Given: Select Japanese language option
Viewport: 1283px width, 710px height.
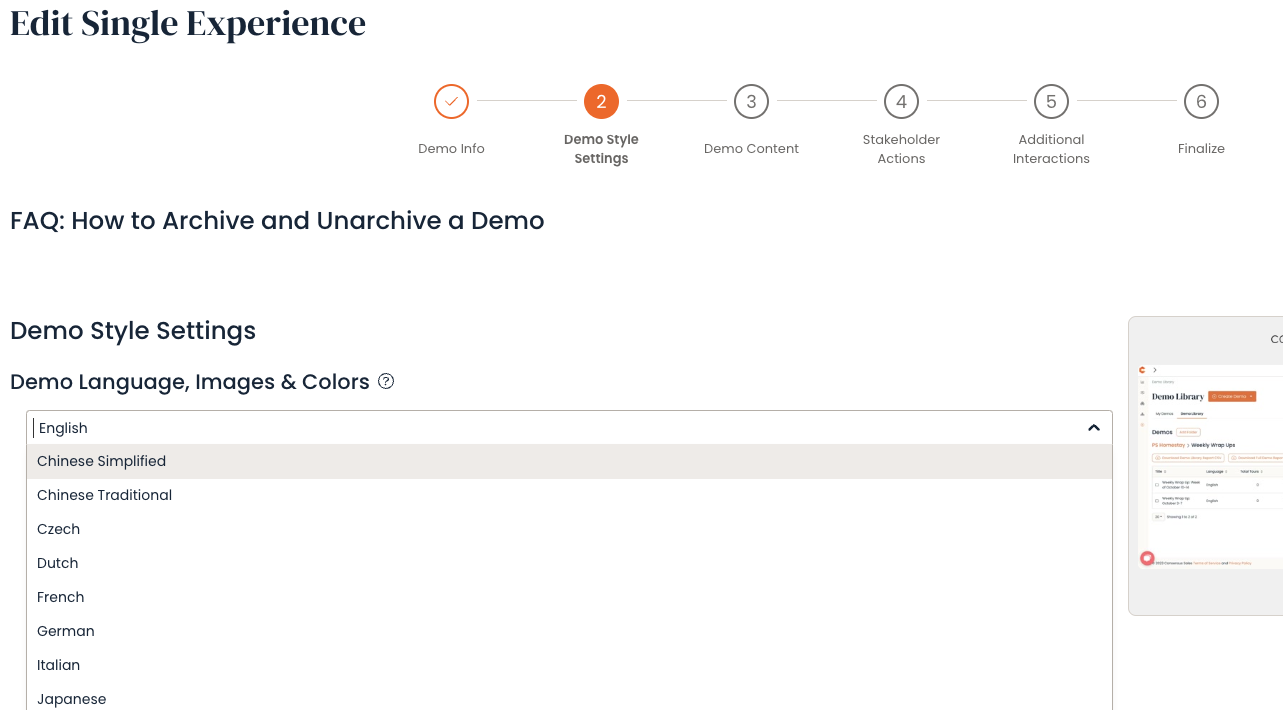Looking at the screenshot, I should click(x=569, y=697).
